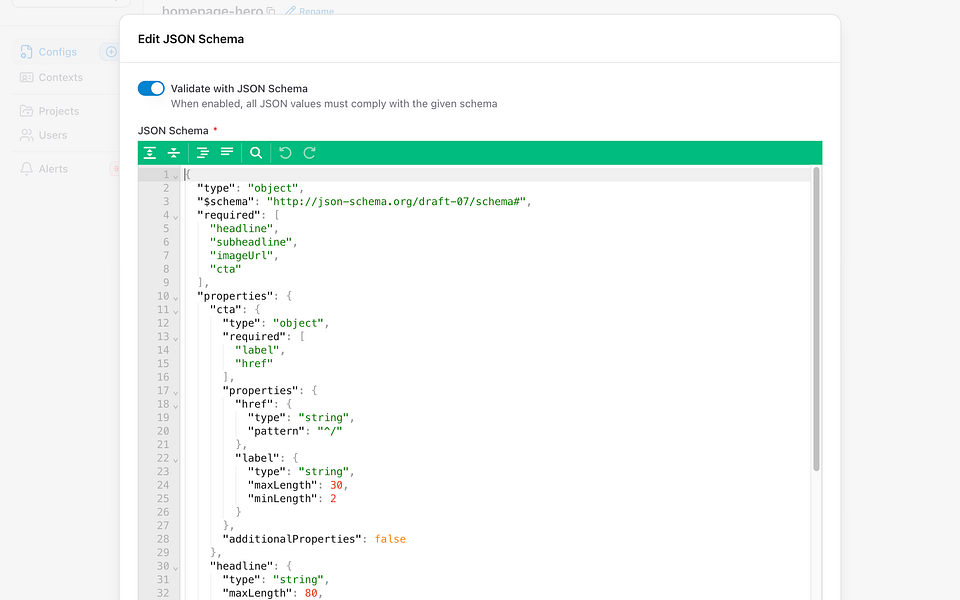Collapse the "required" array at line 4

176,216
